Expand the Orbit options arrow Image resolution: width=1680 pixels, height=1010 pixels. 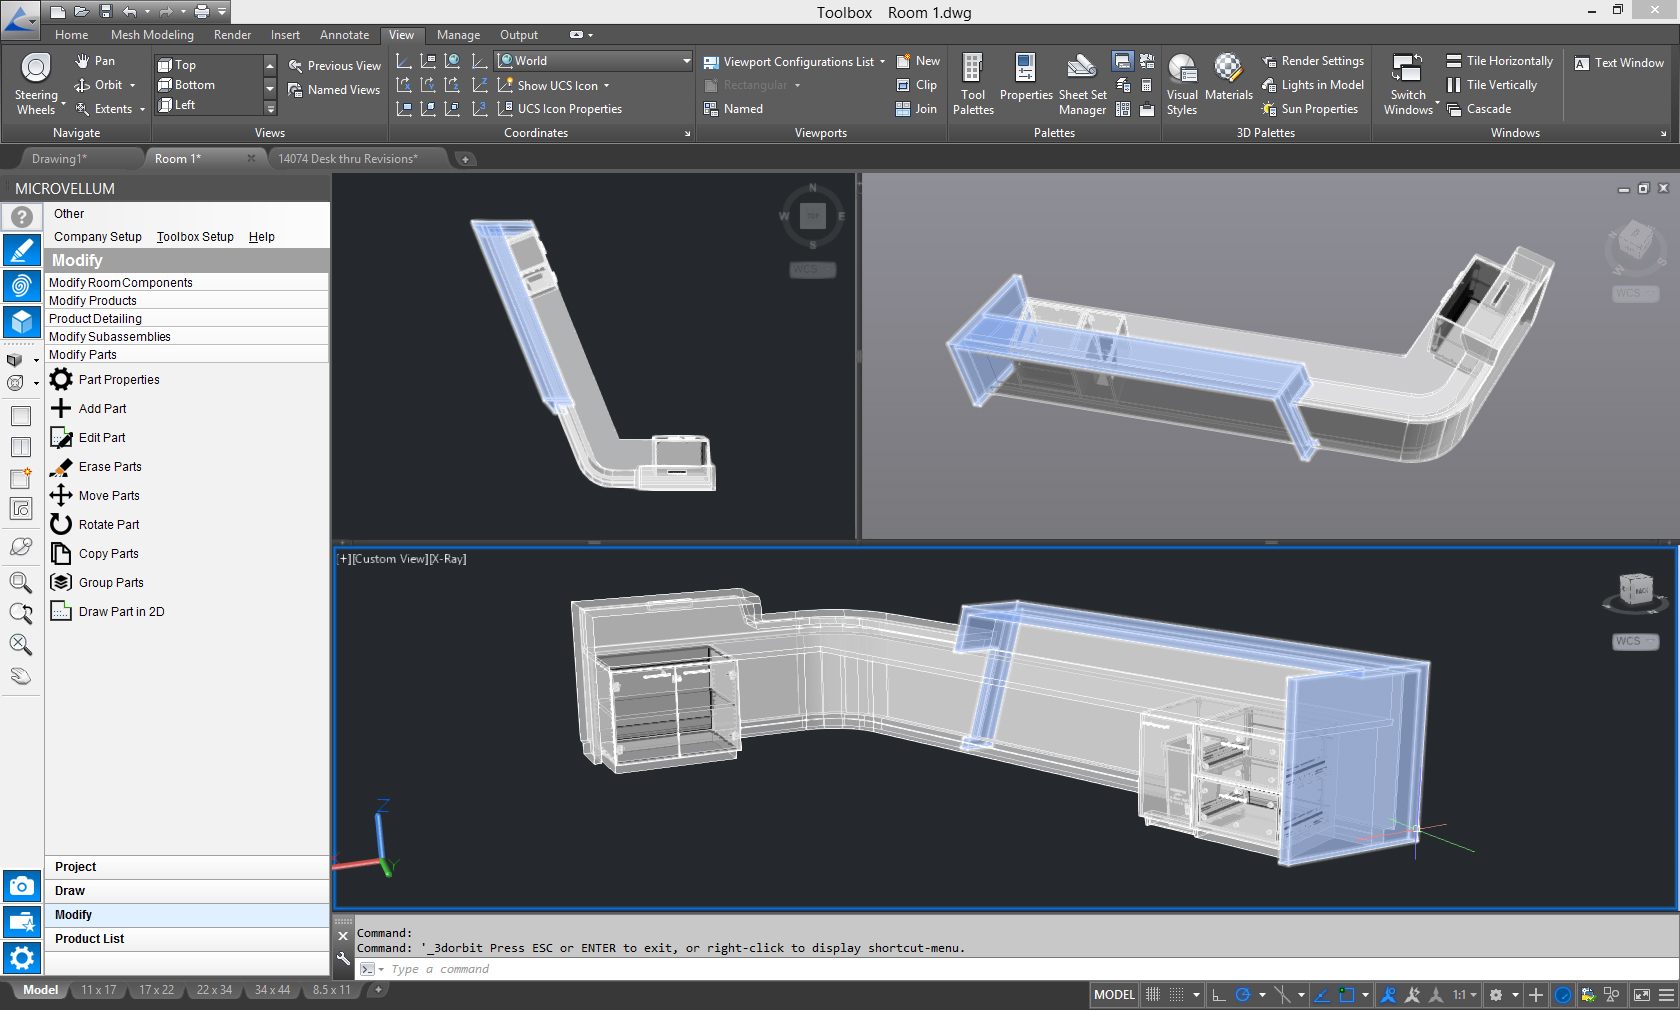[x=132, y=86]
